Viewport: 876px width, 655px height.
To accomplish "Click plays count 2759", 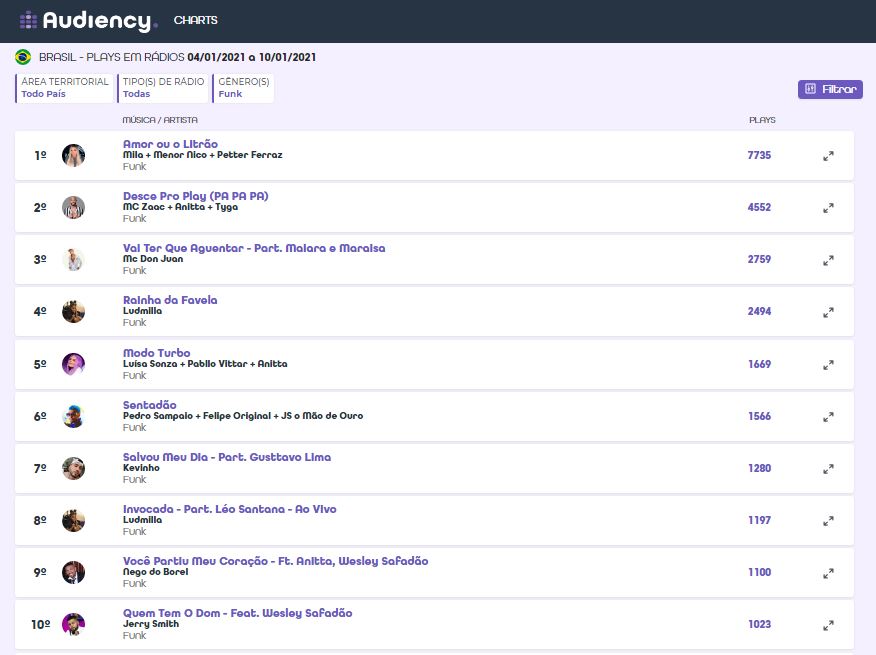I will click(x=759, y=259).
